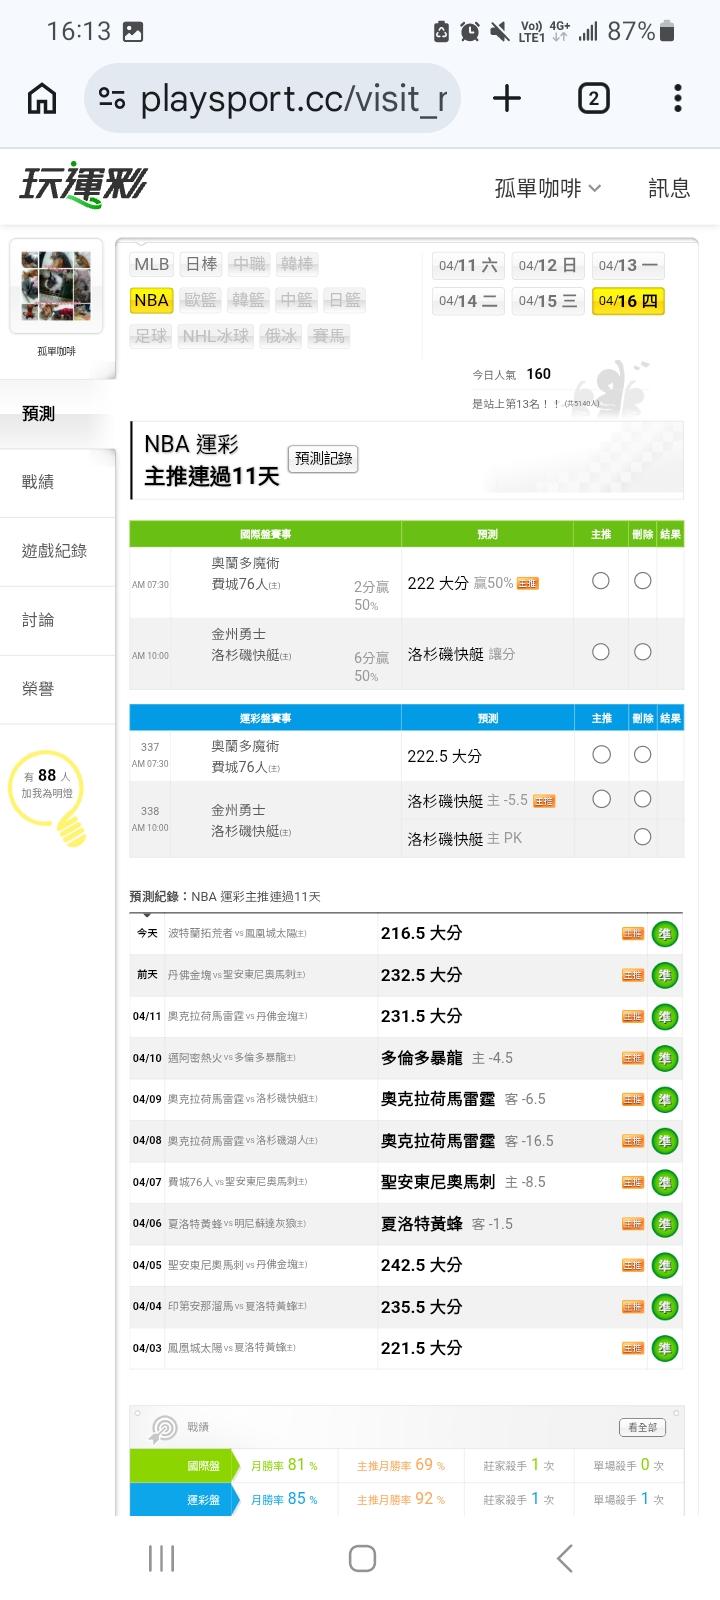The width and height of the screenshot is (720, 1600).
Task: Select 刪除 radio for 洛杉磯快艇 讓分 row
Action: tap(643, 652)
